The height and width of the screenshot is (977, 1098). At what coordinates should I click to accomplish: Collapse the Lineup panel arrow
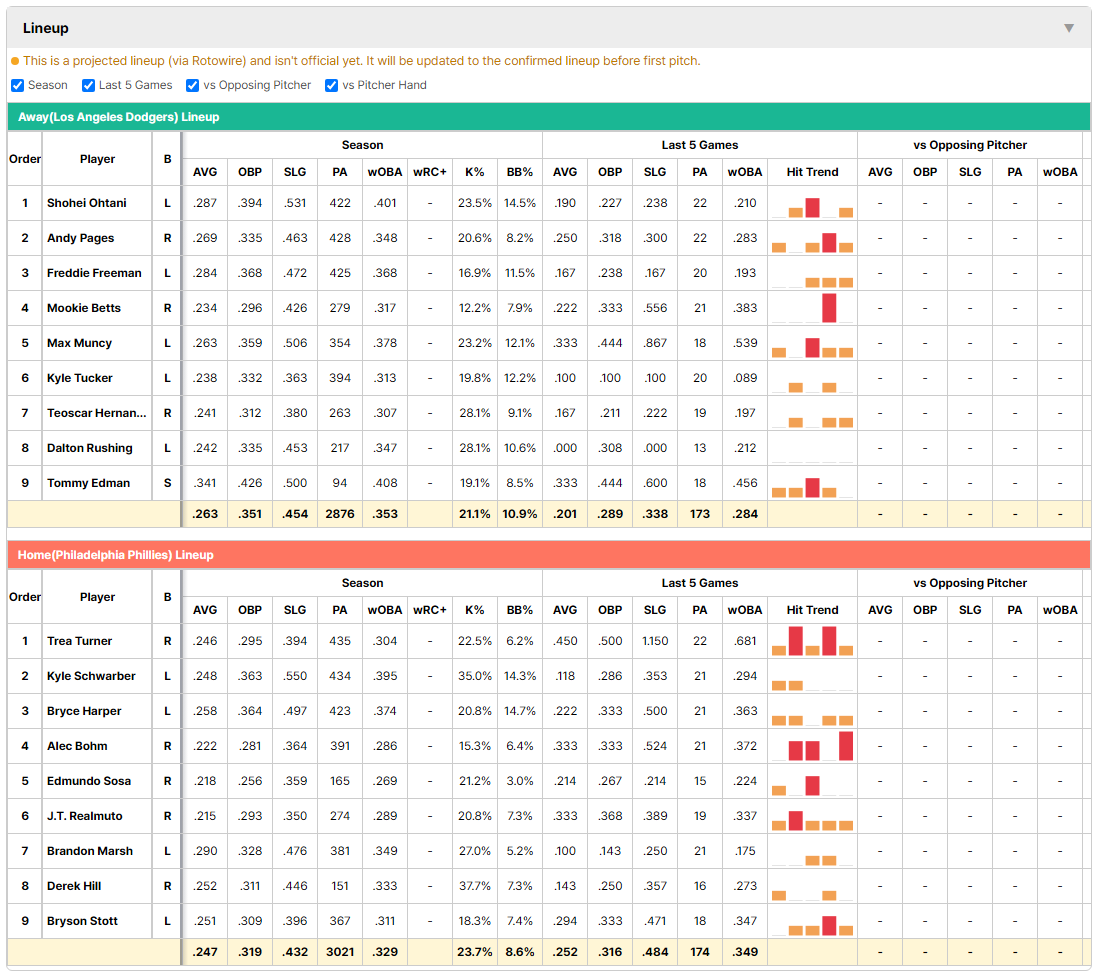coord(1069,28)
